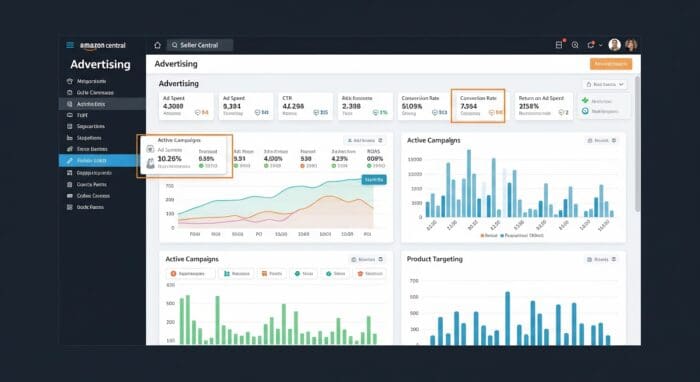Click the vertical scrollbar on the dashboard
The width and height of the screenshot is (700, 382).
coord(637,144)
